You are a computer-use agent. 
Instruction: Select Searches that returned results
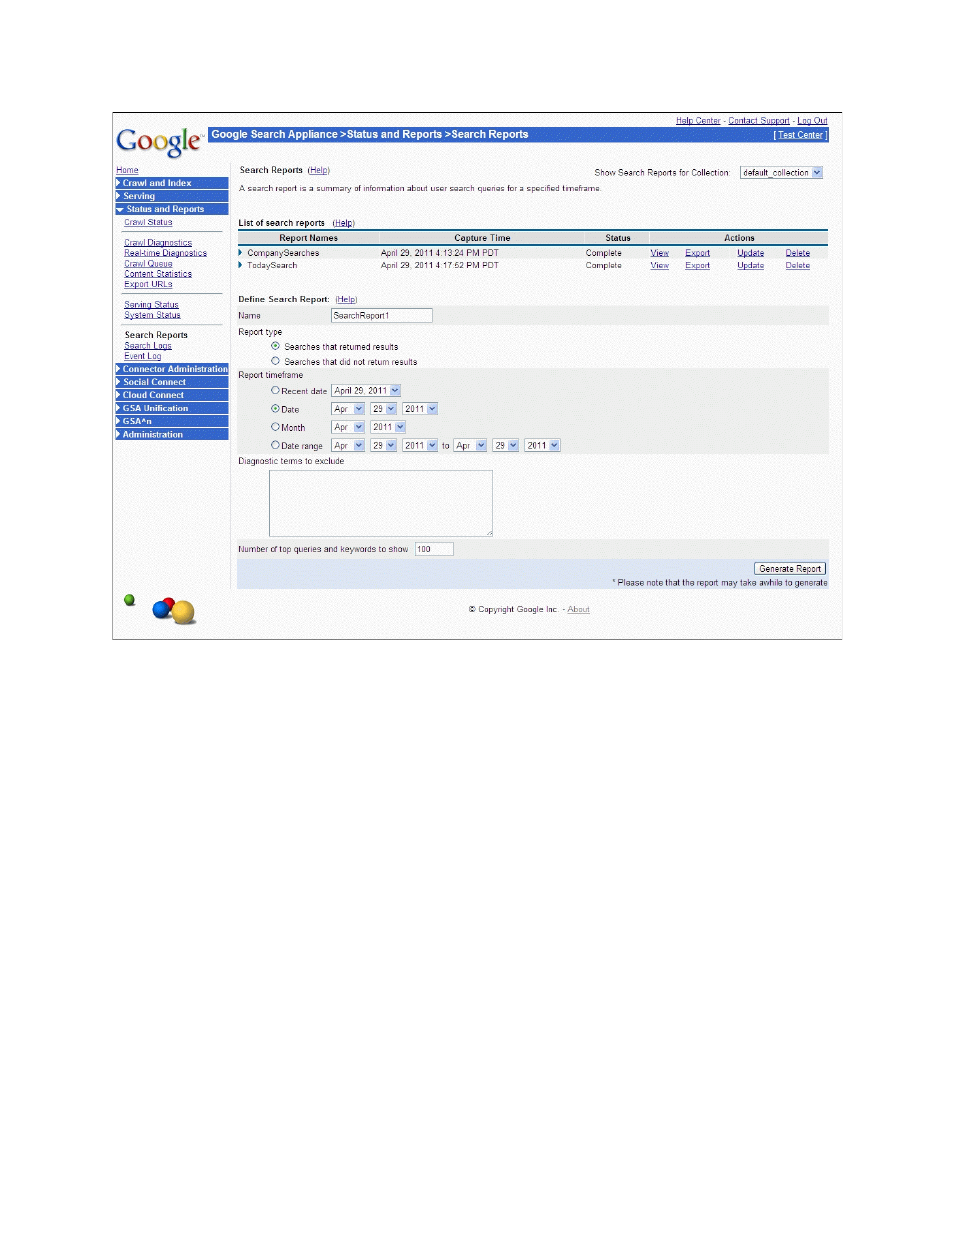[x=275, y=346]
